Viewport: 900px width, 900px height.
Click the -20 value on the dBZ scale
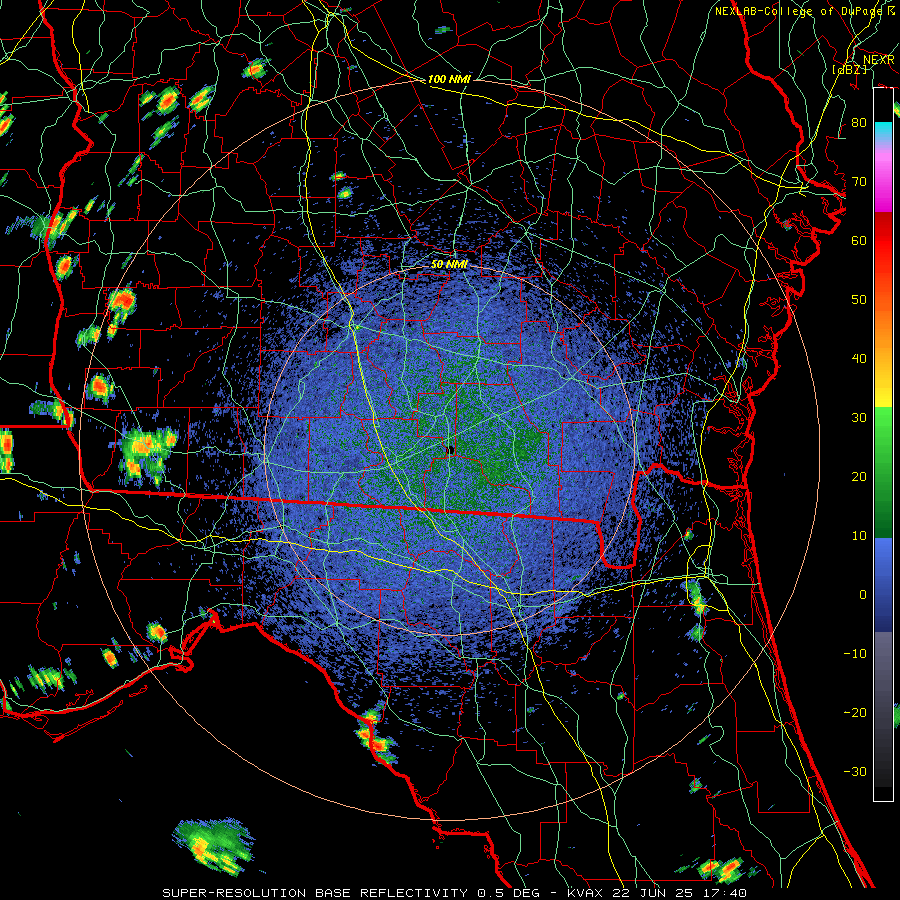[855, 712]
